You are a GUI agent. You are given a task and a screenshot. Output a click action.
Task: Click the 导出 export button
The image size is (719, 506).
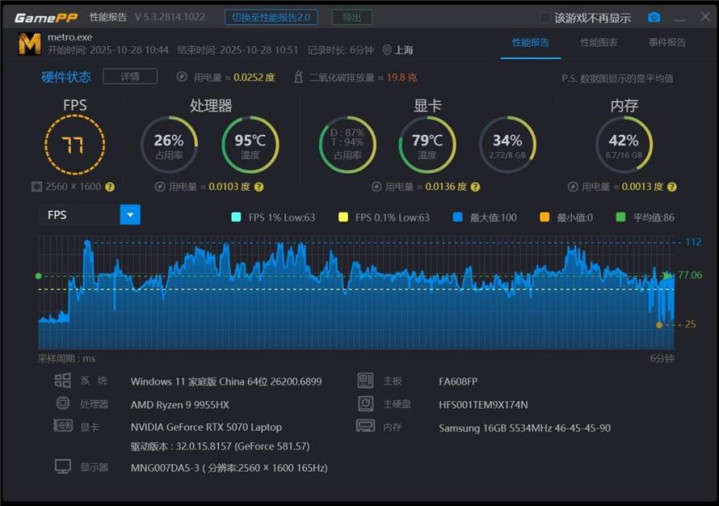click(351, 17)
